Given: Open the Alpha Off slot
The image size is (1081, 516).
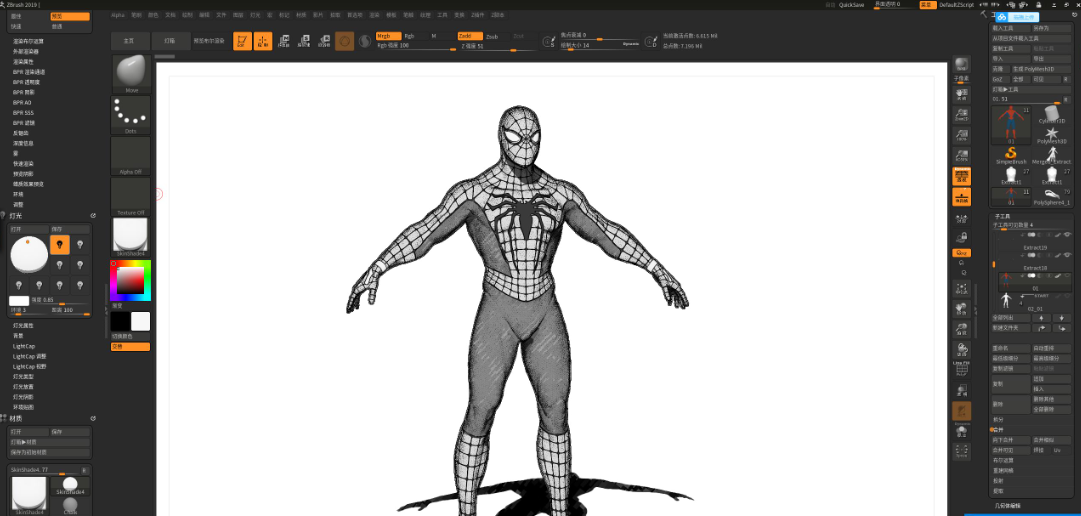Looking at the screenshot, I should click(x=131, y=155).
